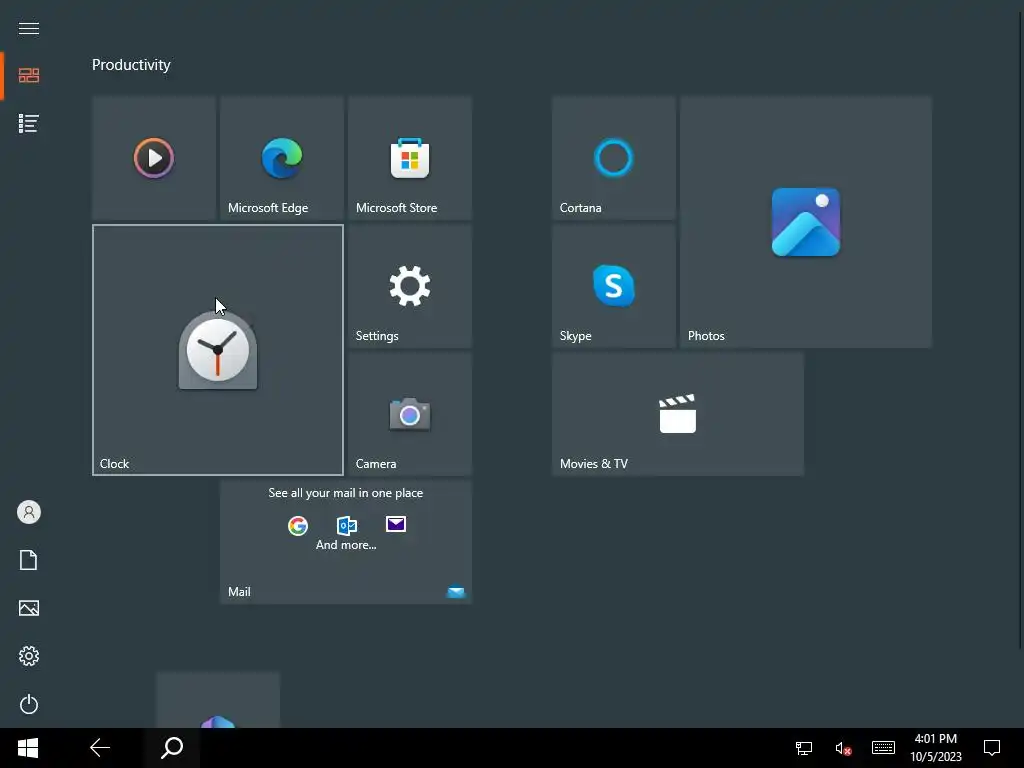Click the 4:01 PM clock and date

point(936,748)
